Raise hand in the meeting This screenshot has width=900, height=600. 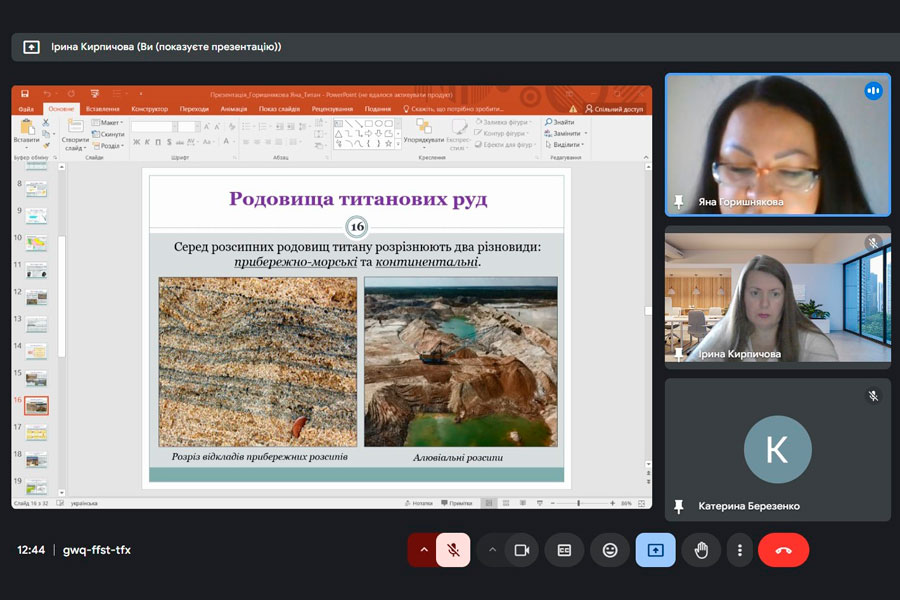(x=701, y=550)
